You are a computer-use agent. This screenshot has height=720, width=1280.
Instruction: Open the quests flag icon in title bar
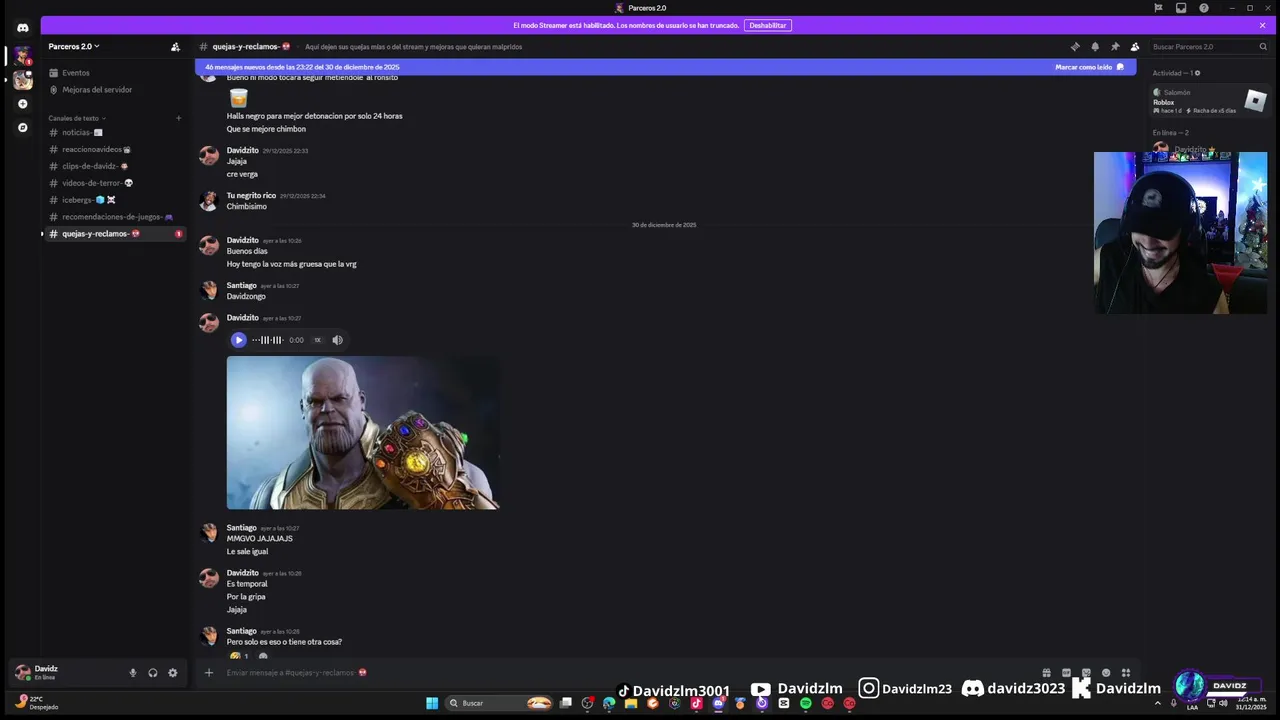pyautogui.click(x=1158, y=8)
